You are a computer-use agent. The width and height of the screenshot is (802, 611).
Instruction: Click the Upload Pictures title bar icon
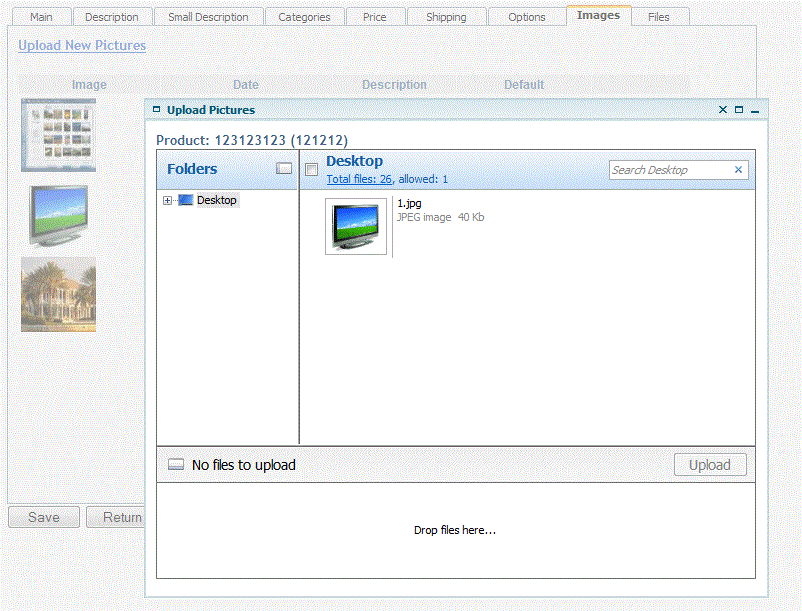(157, 110)
